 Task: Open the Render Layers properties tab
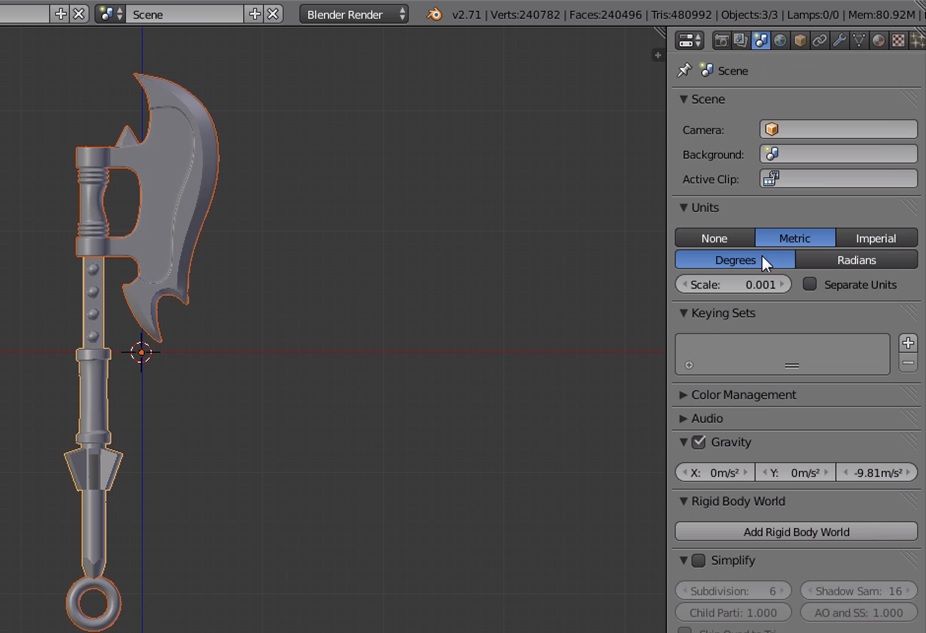741,40
